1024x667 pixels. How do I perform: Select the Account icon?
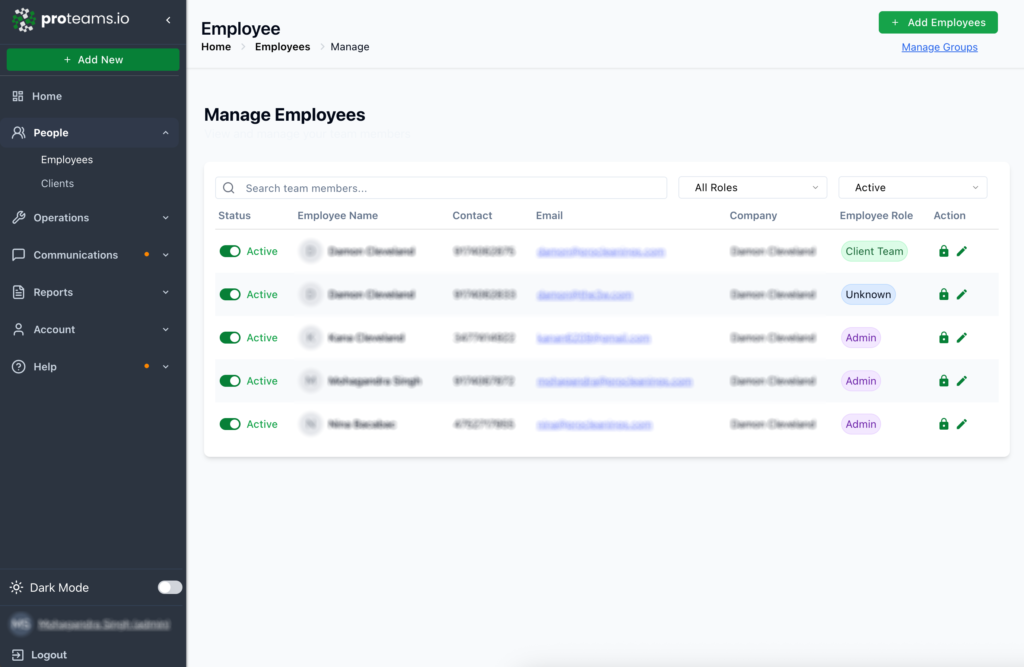pyautogui.click(x=17, y=329)
